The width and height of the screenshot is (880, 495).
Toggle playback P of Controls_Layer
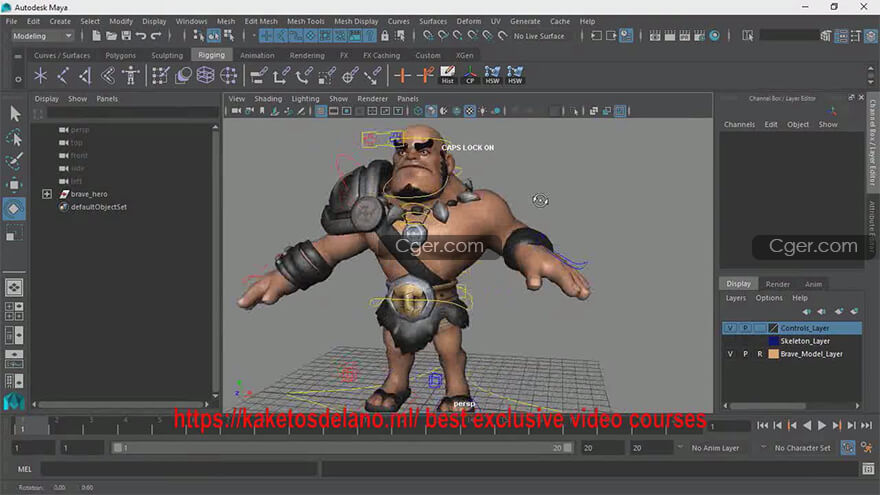(x=745, y=328)
